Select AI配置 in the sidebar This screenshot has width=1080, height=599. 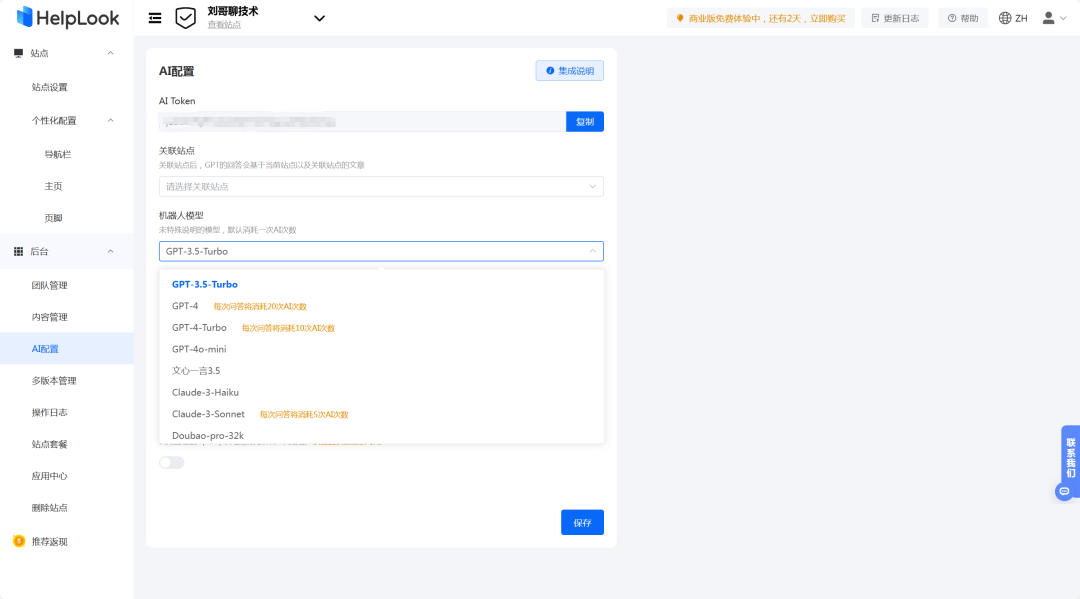[67, 348]
